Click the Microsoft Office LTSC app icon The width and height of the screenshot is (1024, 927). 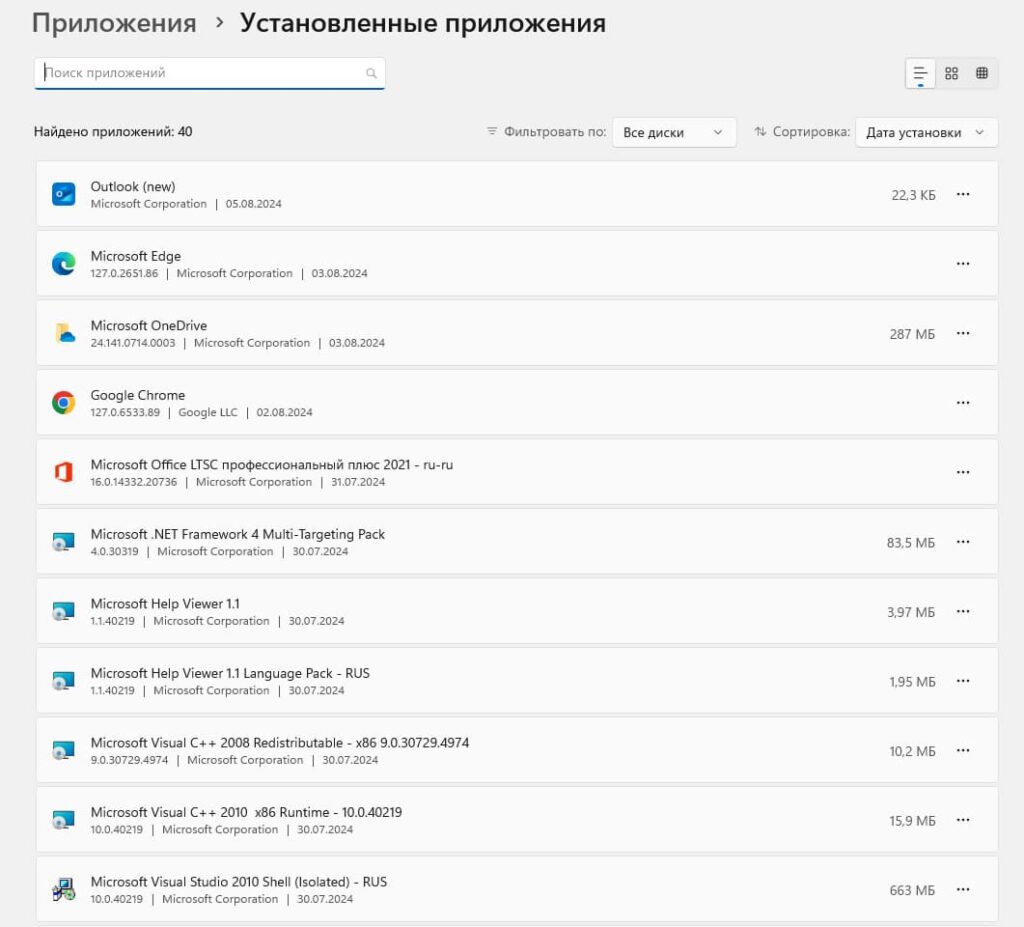tap(63, 472)
